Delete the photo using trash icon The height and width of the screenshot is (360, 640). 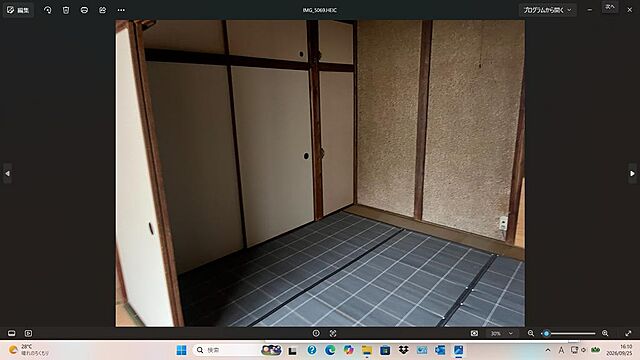[66, 10]
